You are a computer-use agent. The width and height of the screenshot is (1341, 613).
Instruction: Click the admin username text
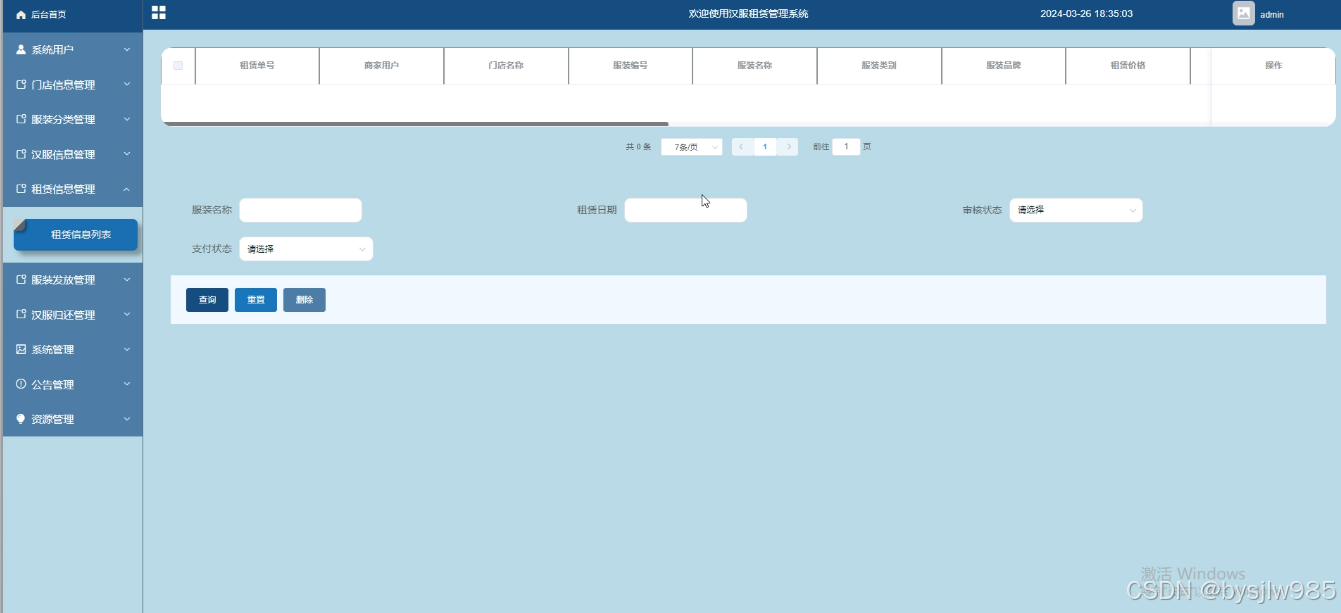click(x=1272, y=15)
